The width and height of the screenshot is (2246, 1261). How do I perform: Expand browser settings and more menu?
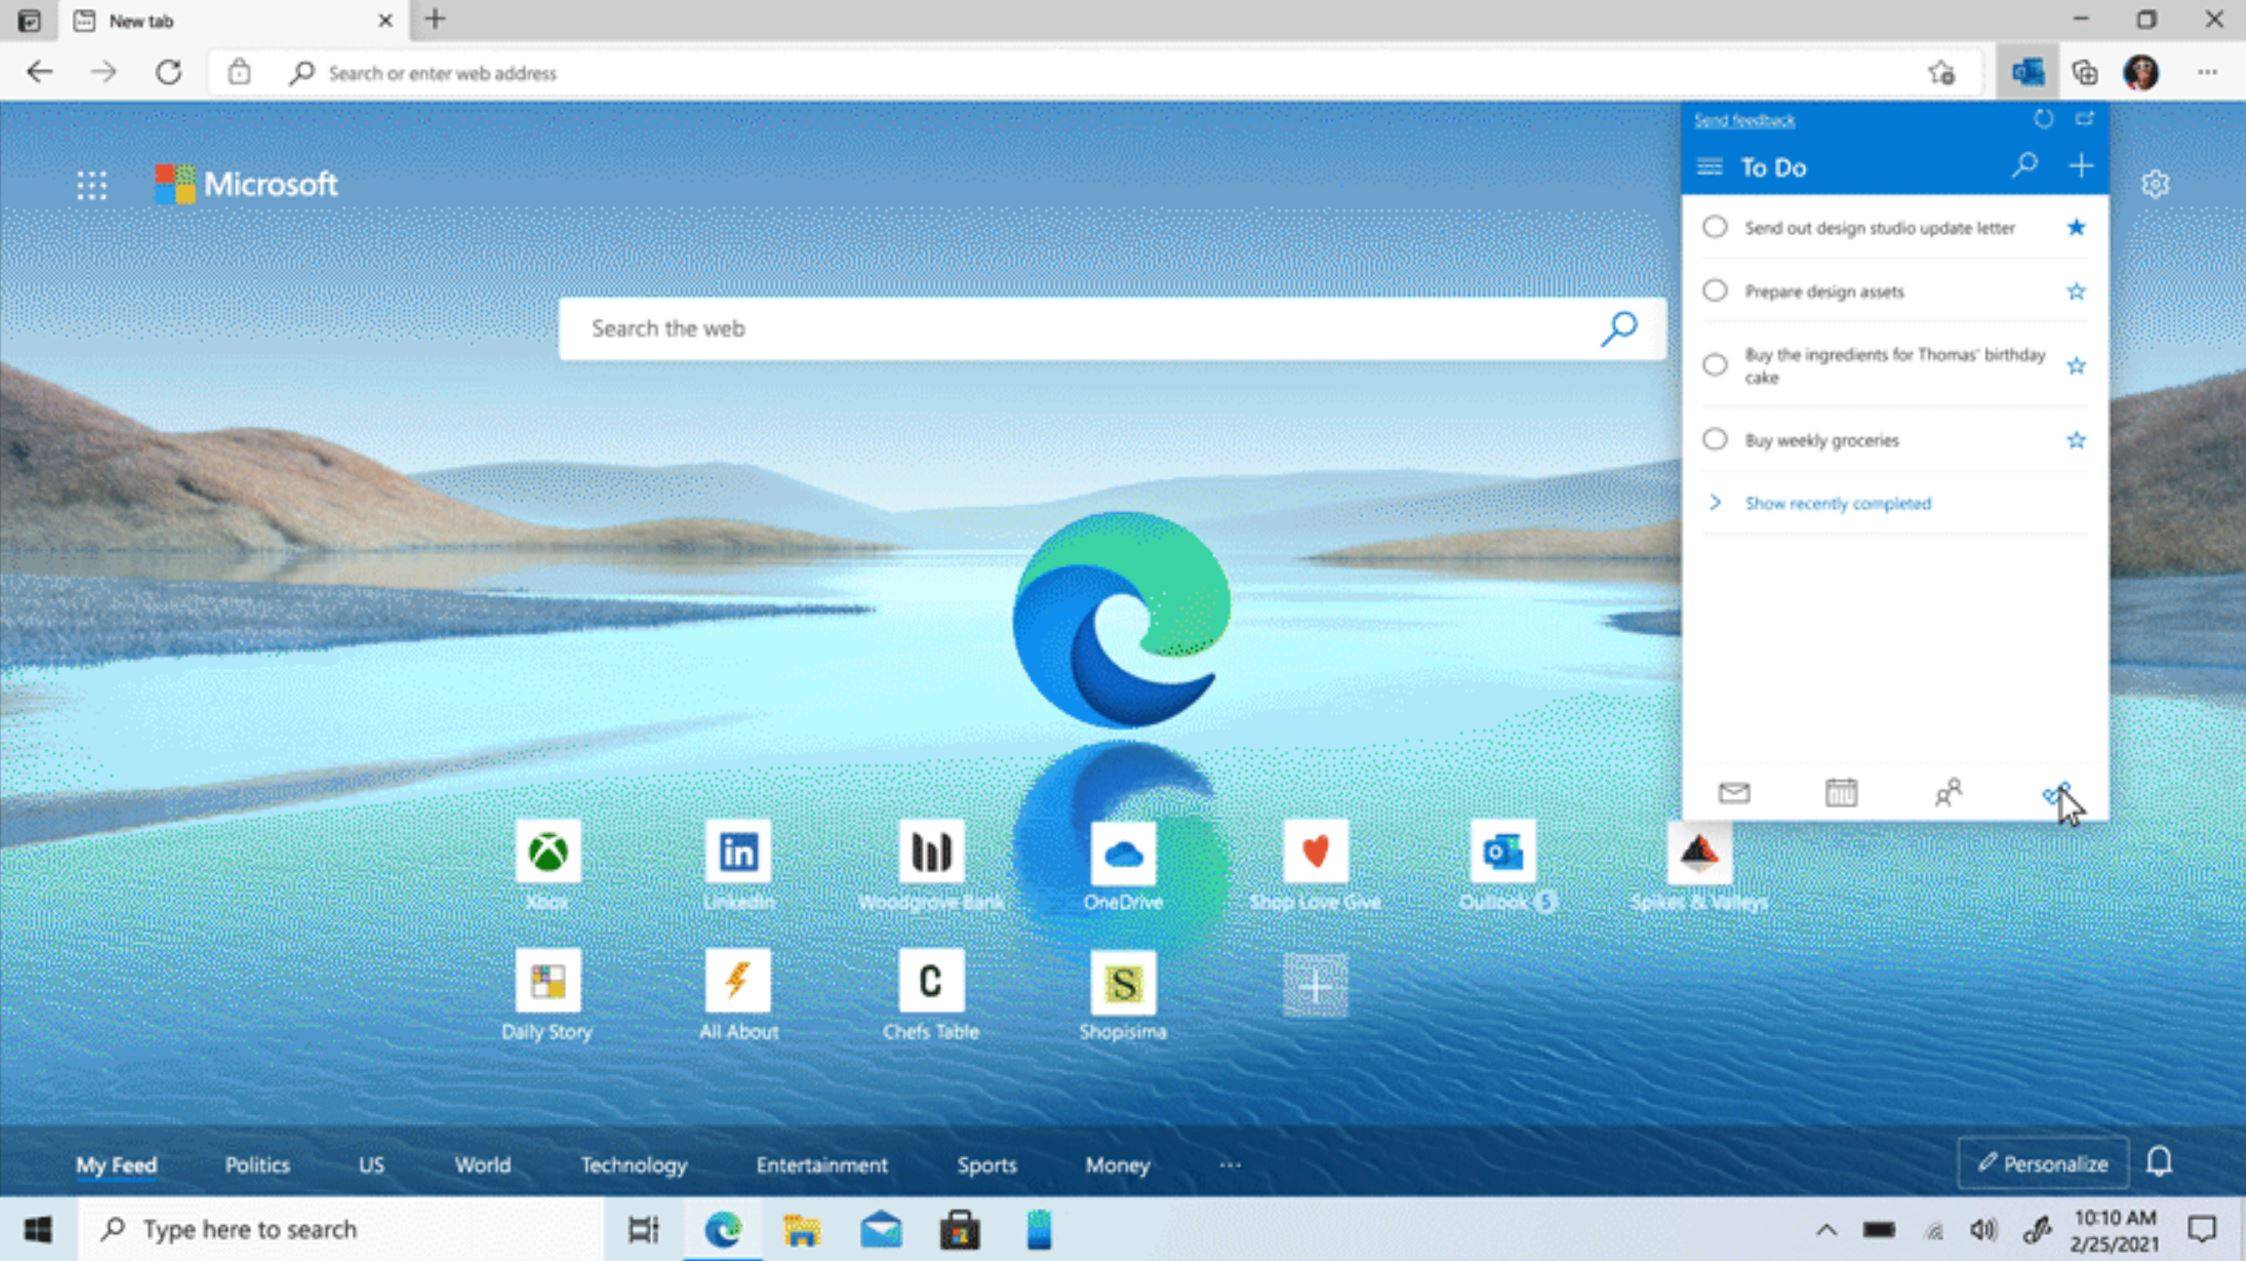click(2204, 73)
